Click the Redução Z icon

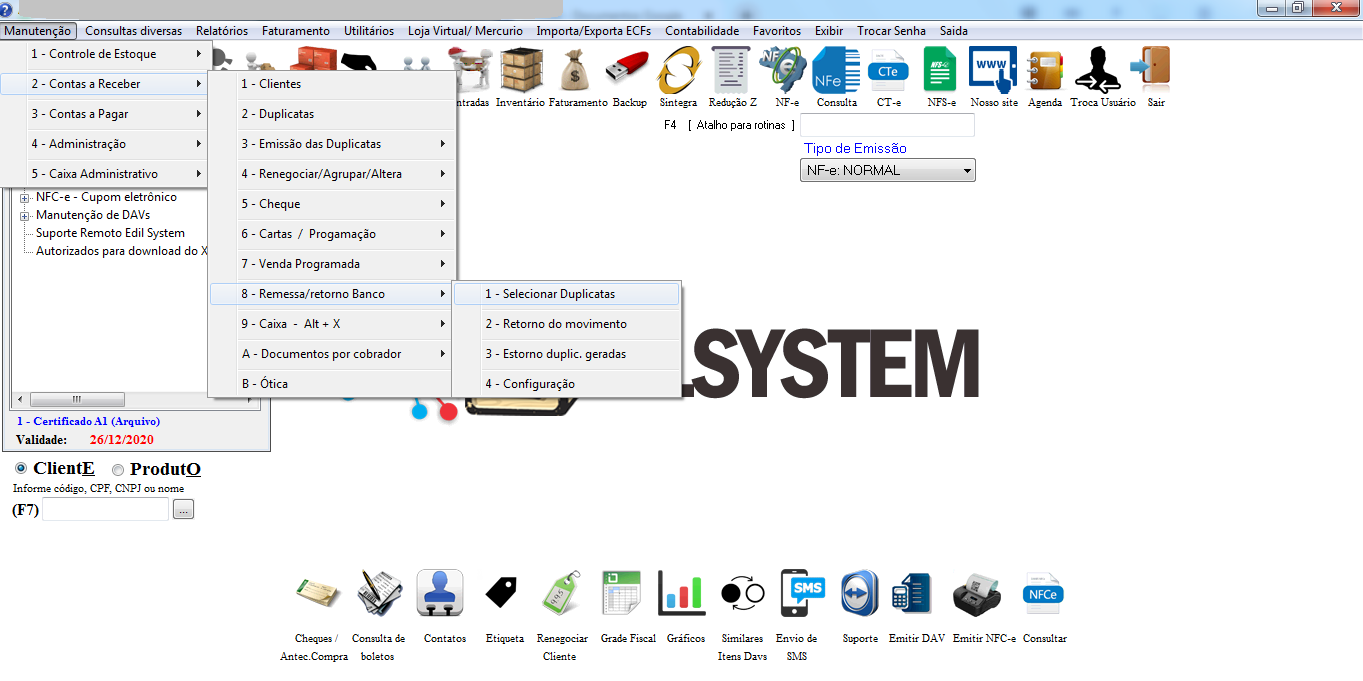pos(732,70)
